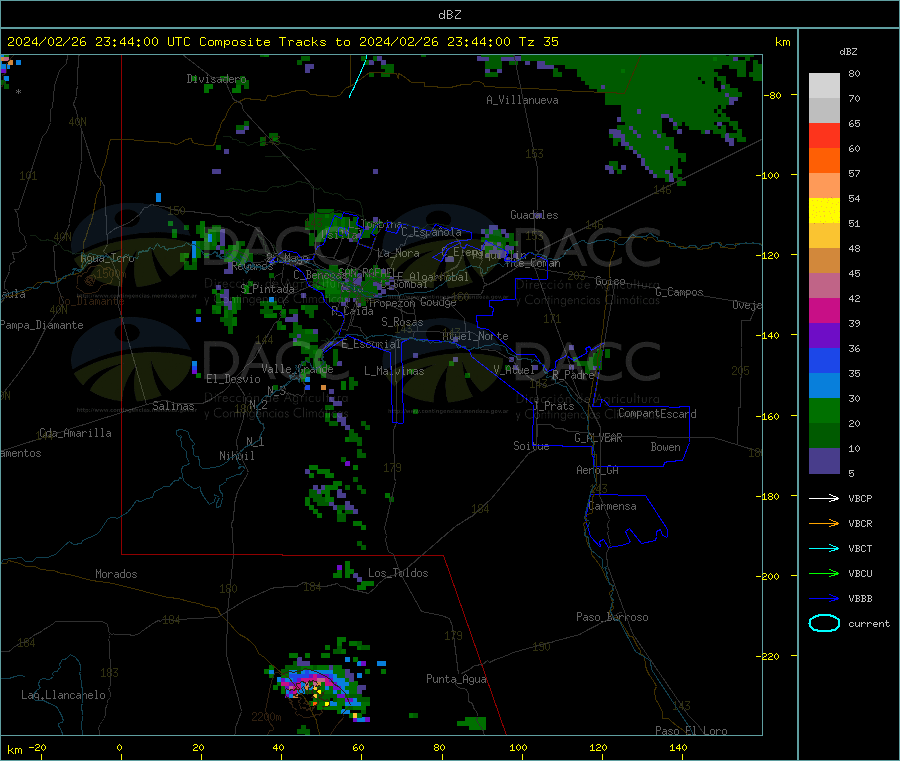Click the Paso_Barroso map label

(x=612, y=617)
